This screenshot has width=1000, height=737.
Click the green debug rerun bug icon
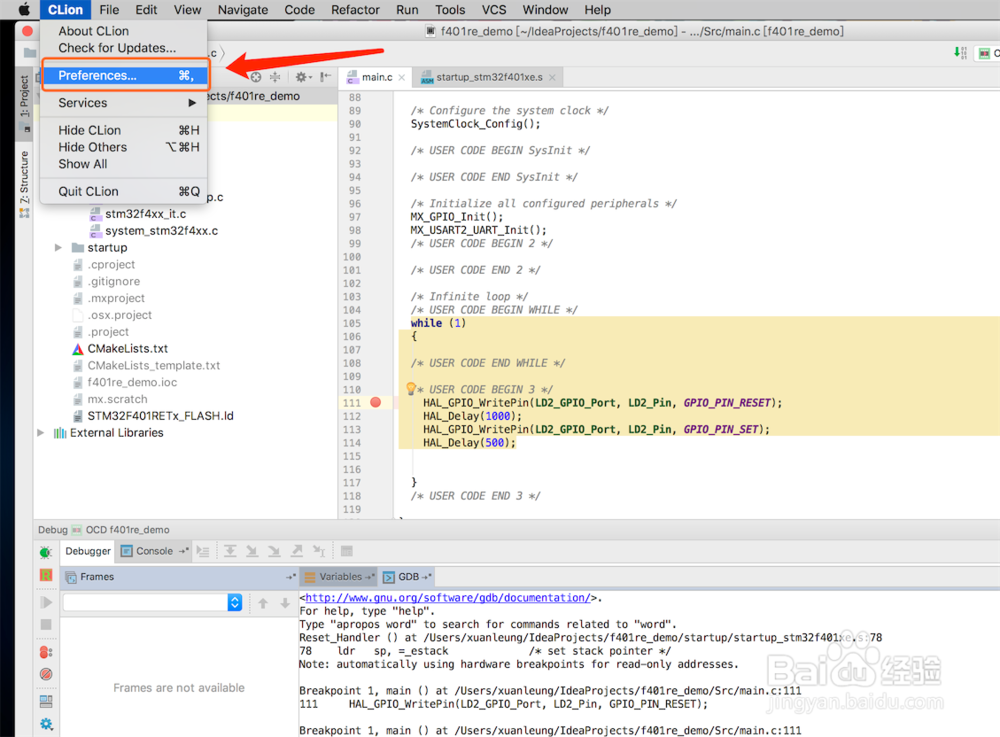click(x=46, y=552)
